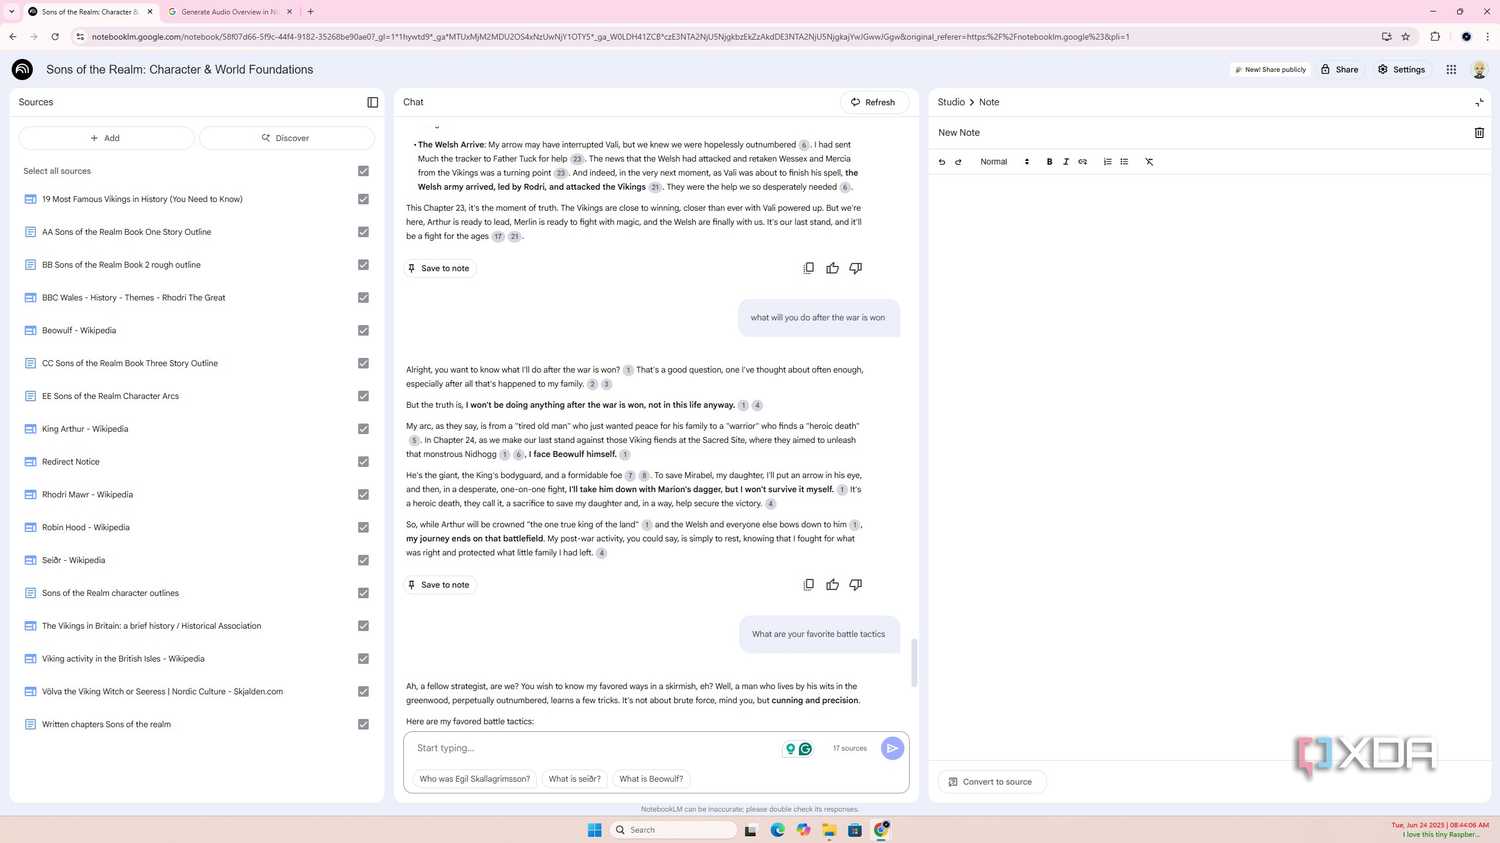Delete the New Note with the trash icon
This screenshot has height=843, width=1500.
pyautogui.click(x=1479, y=132)
